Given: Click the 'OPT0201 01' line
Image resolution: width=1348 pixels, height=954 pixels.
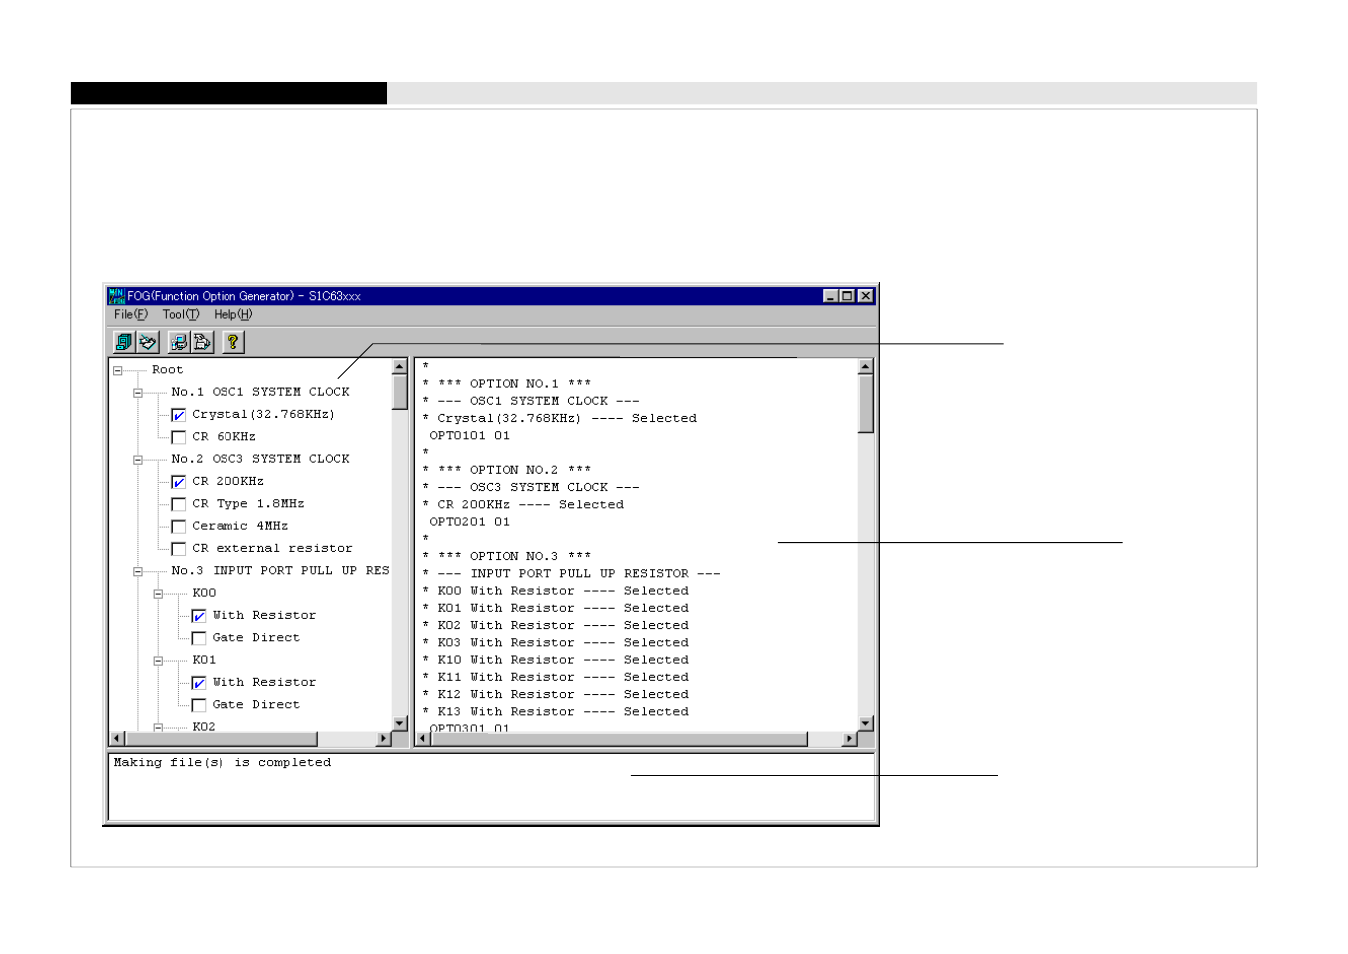Looking at the screenshot, I should (469, 522).
